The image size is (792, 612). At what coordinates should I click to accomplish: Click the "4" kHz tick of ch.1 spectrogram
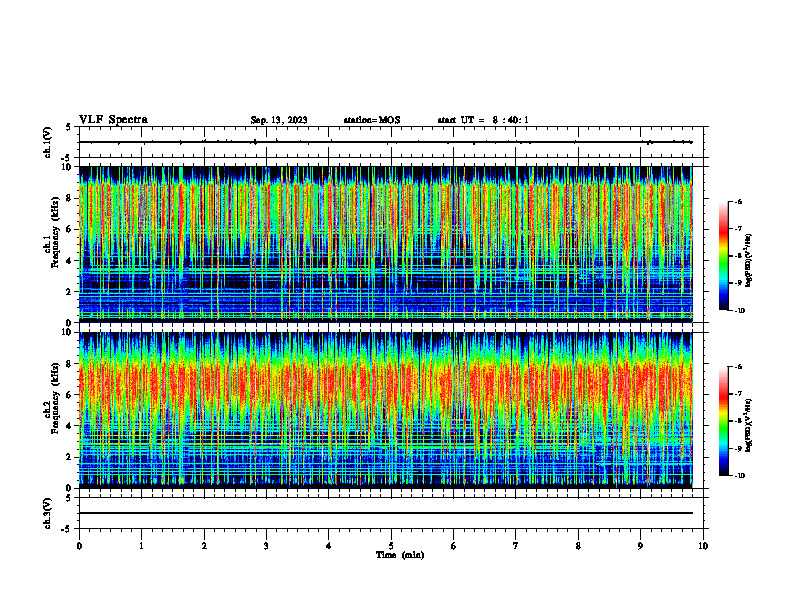[70, 261]
